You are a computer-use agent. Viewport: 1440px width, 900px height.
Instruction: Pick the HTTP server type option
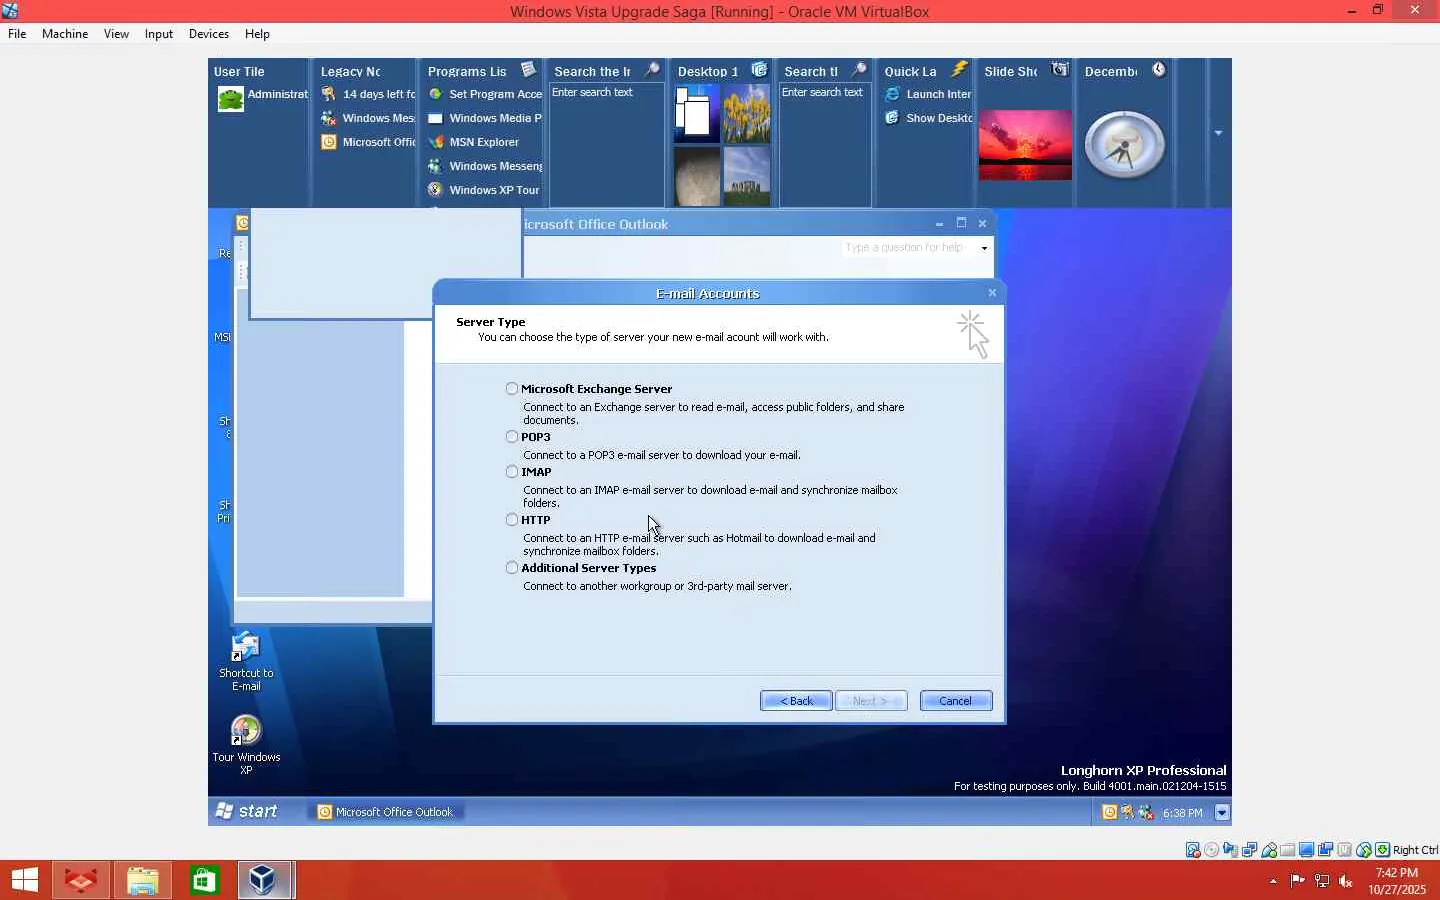512,520
